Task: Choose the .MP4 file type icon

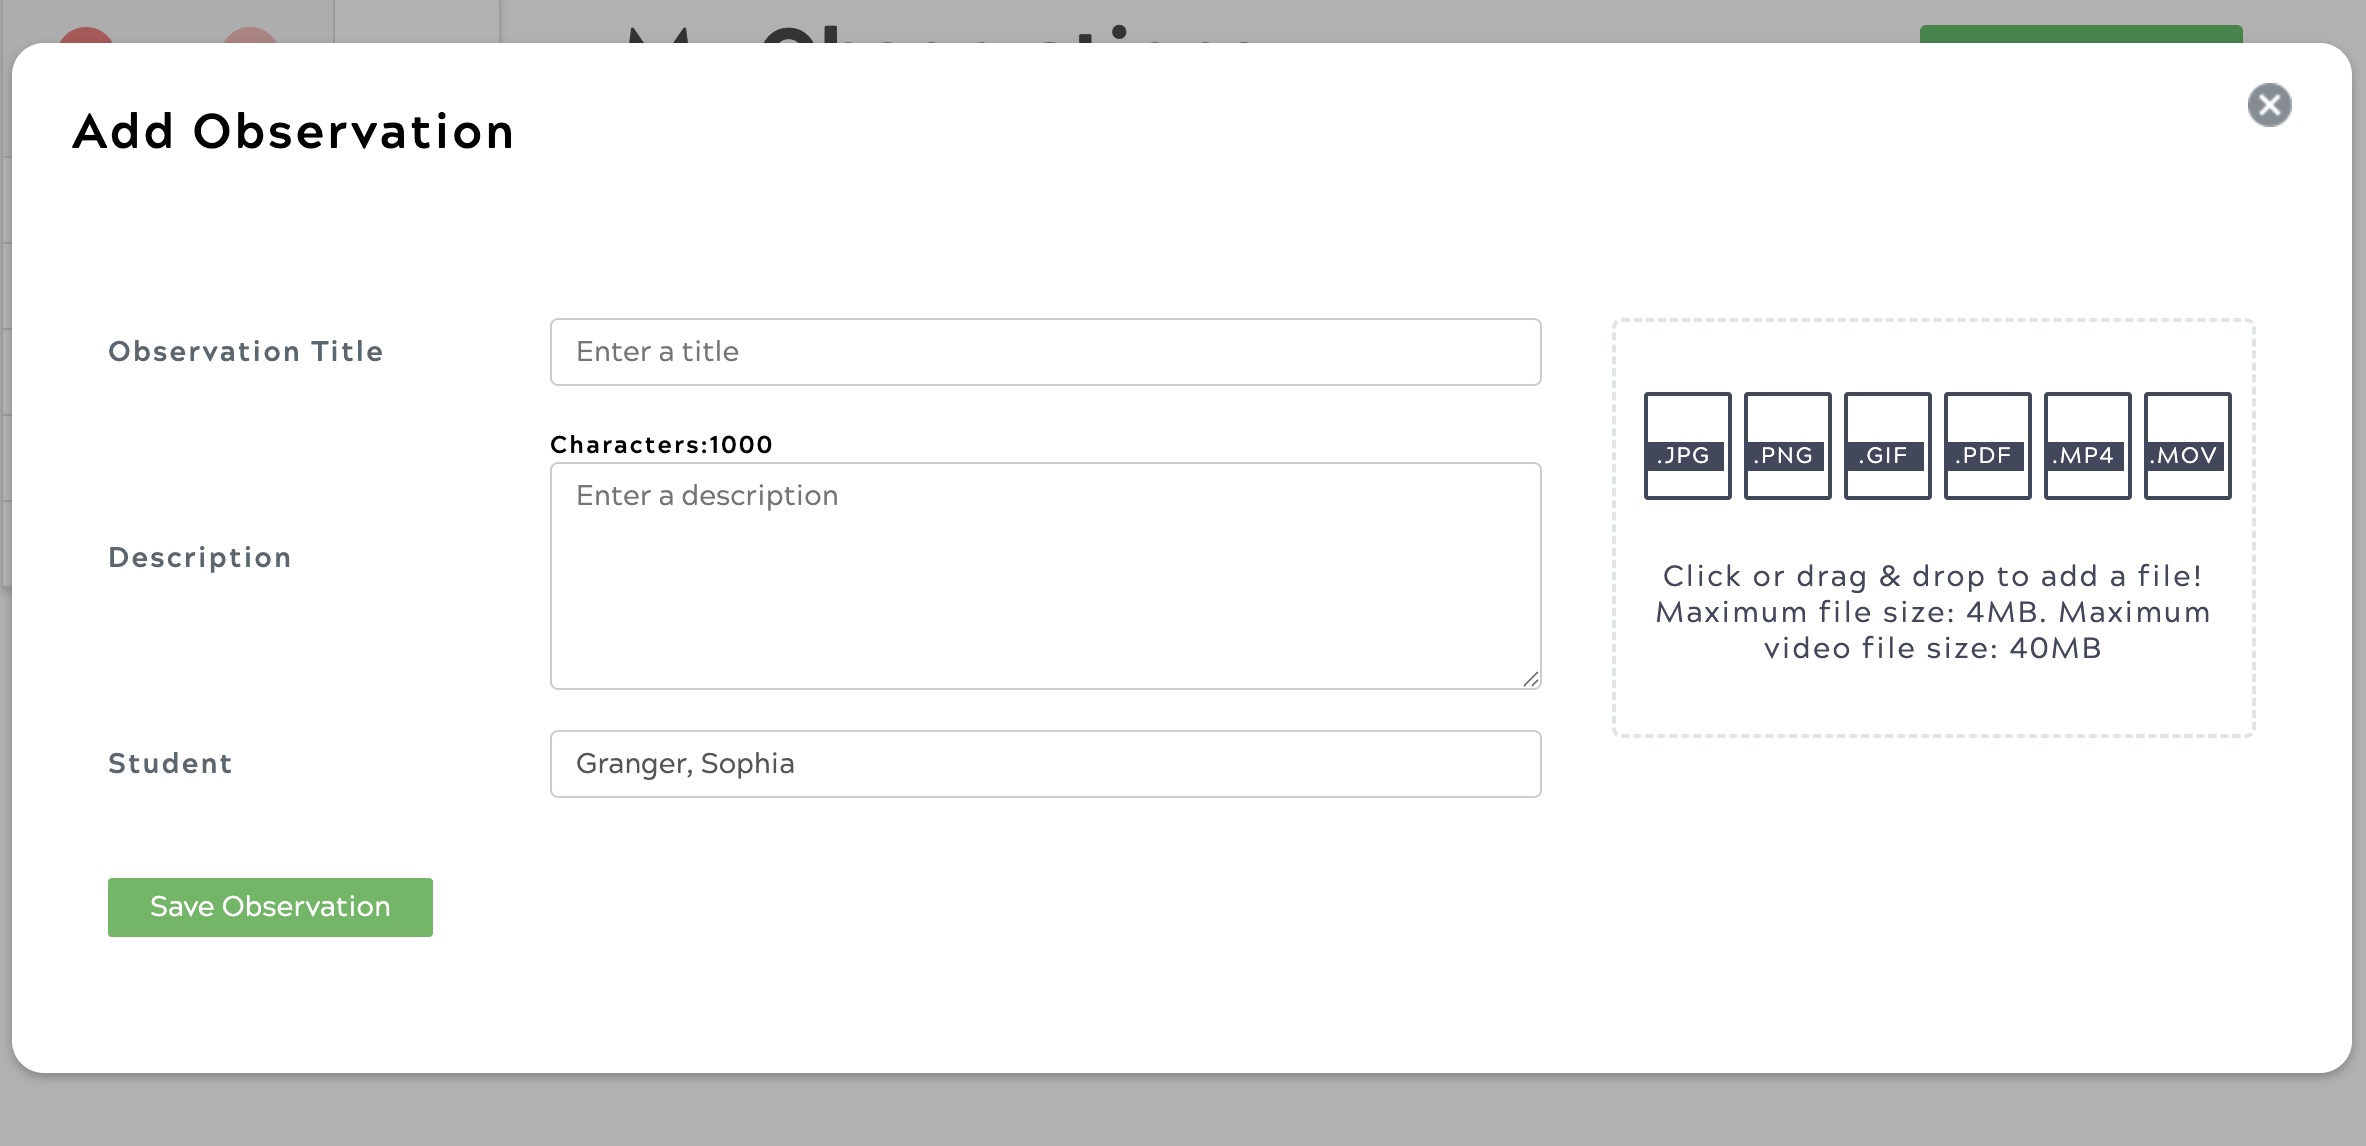Action: pyautogui.click(x=2087, y=446)
